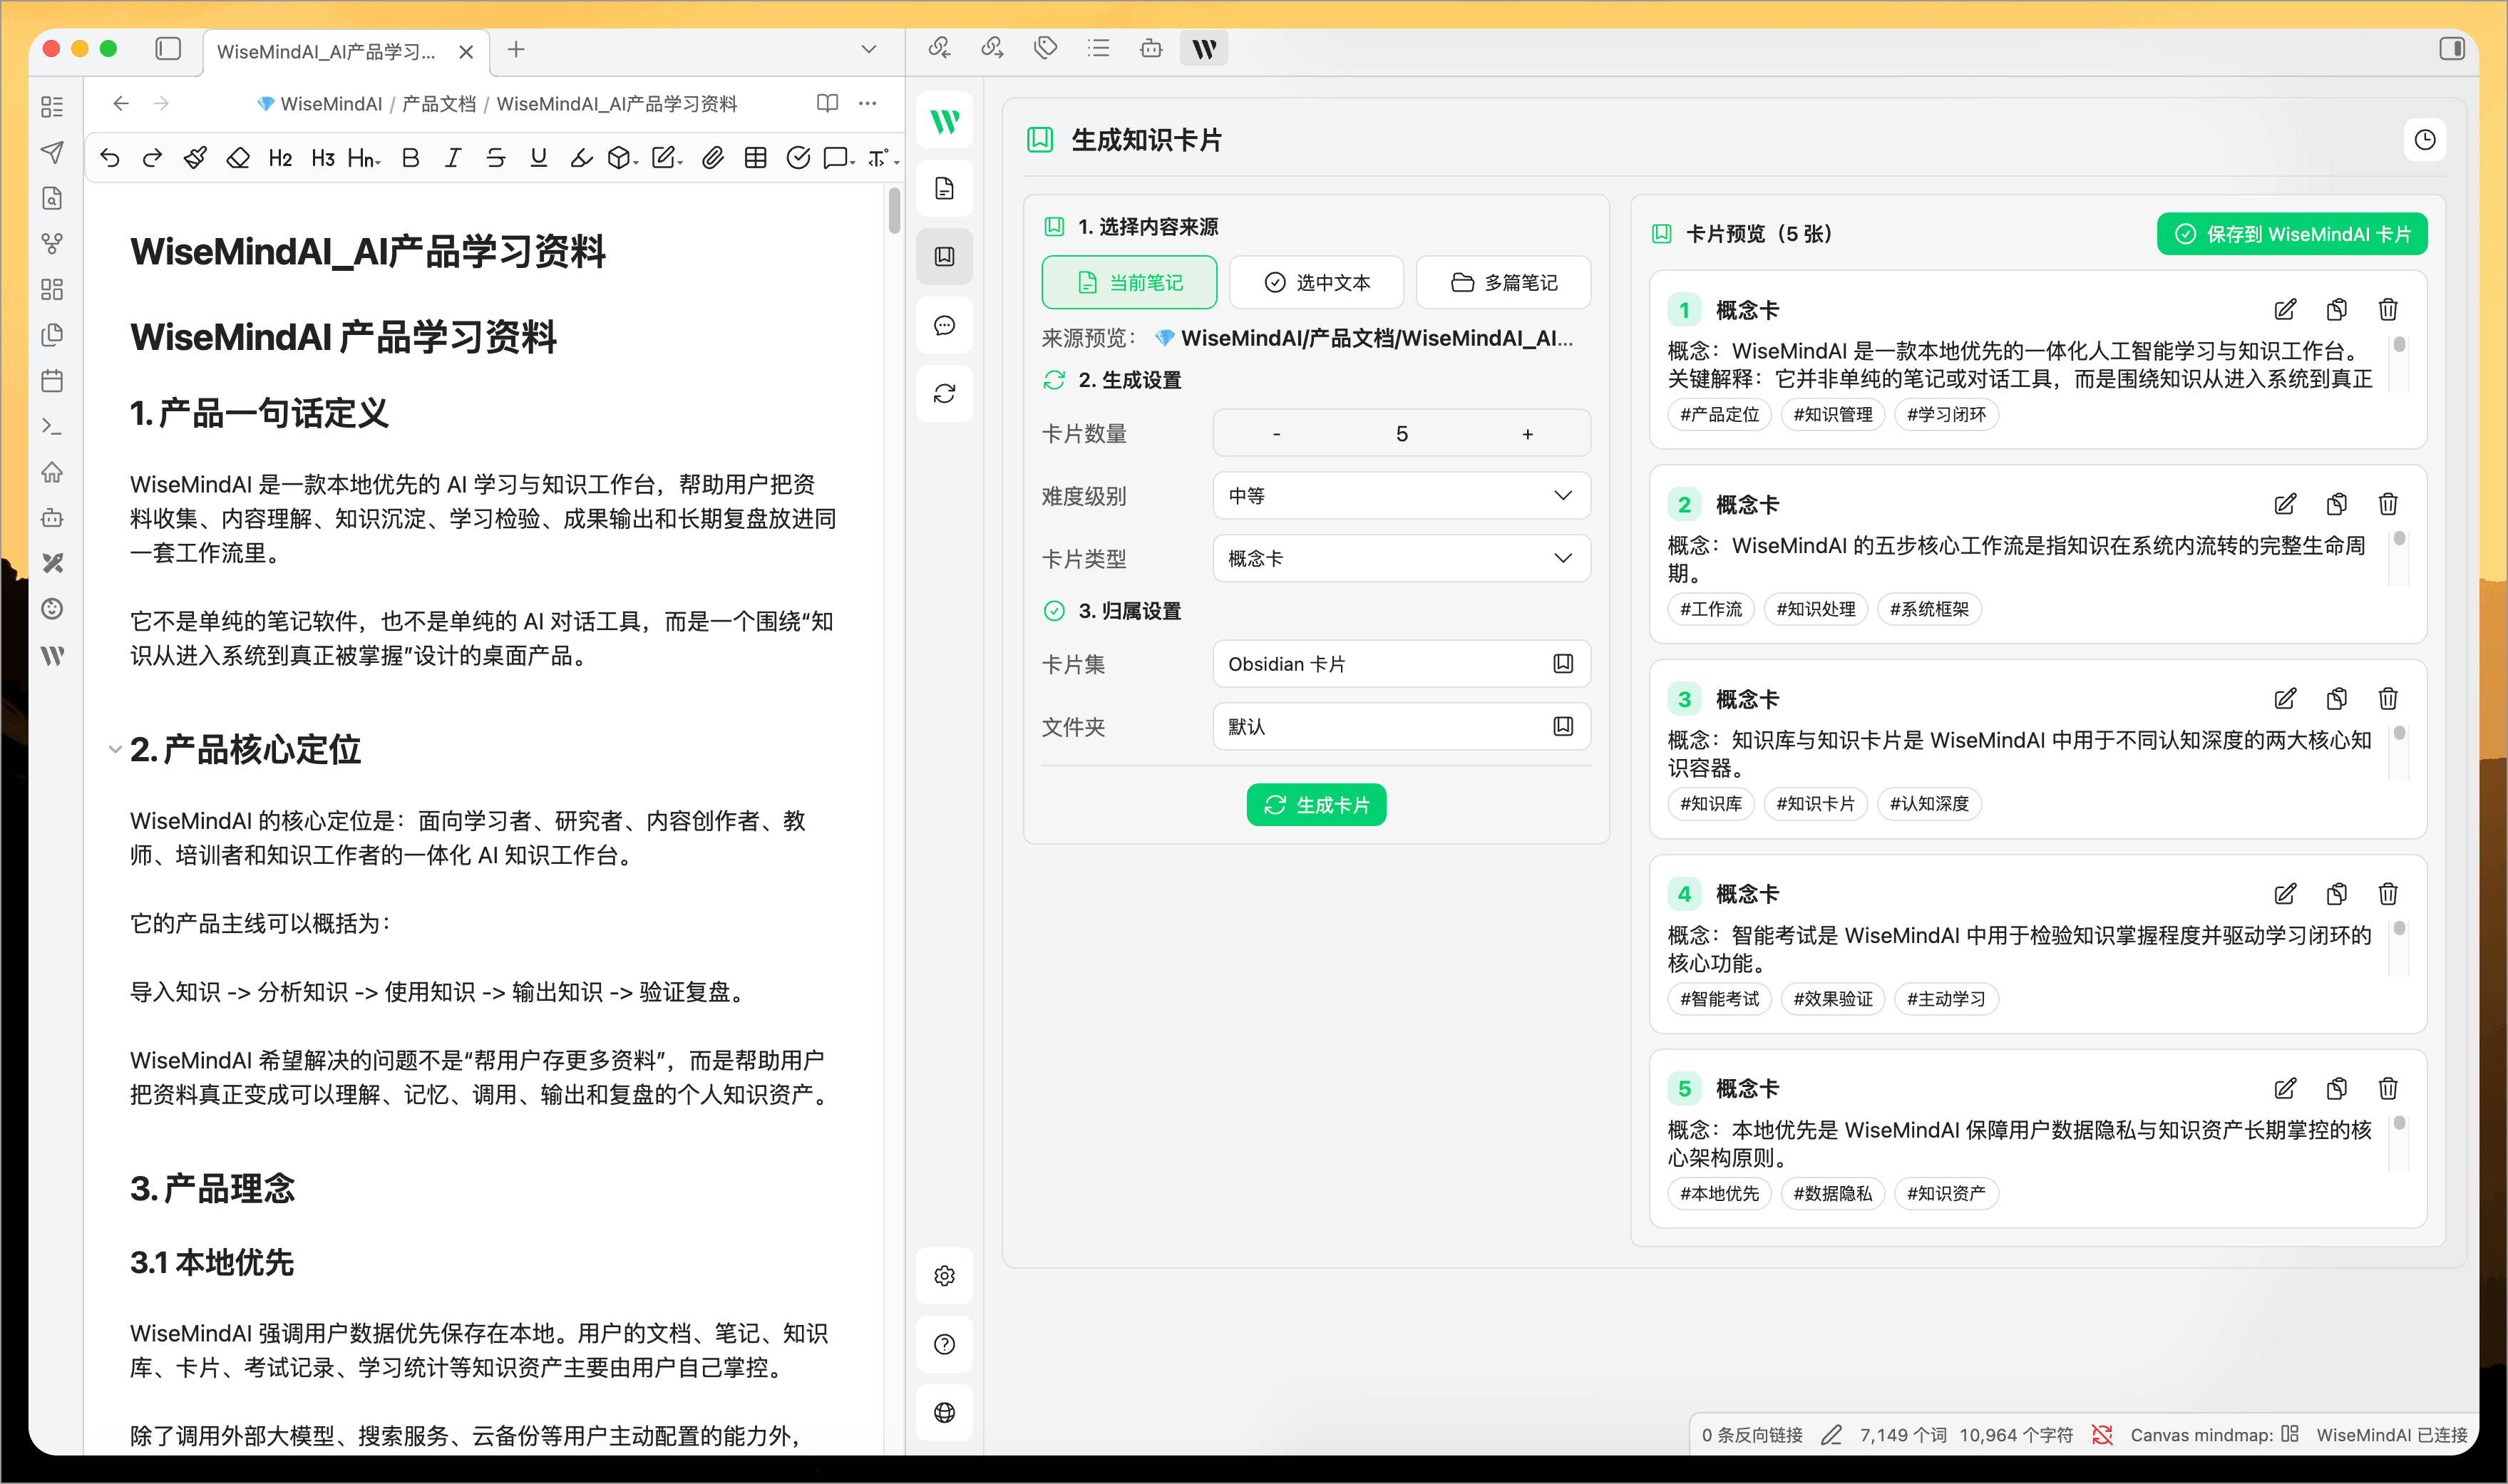Click the checkmark task icon in toolbar
Image resolution: width=2508 pixels, height=1484 pixels.
pos(798,158)
